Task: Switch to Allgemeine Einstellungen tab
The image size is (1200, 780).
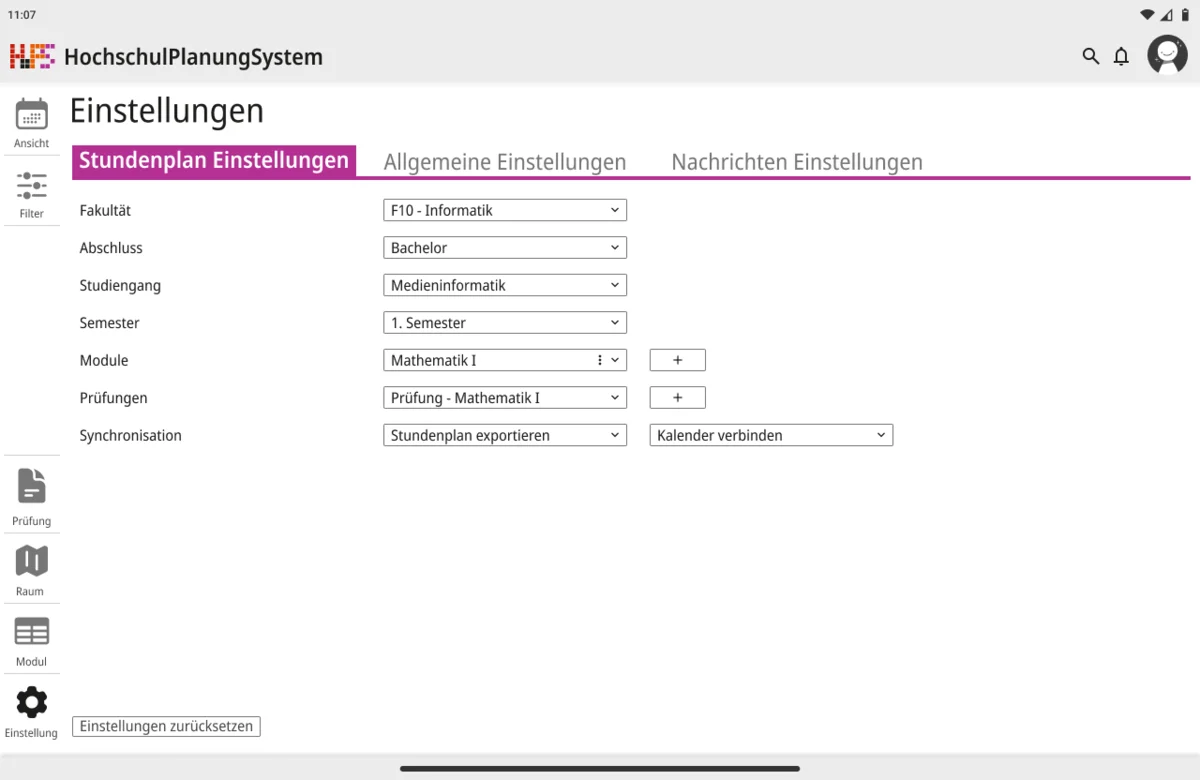Action: coord(505,162)
